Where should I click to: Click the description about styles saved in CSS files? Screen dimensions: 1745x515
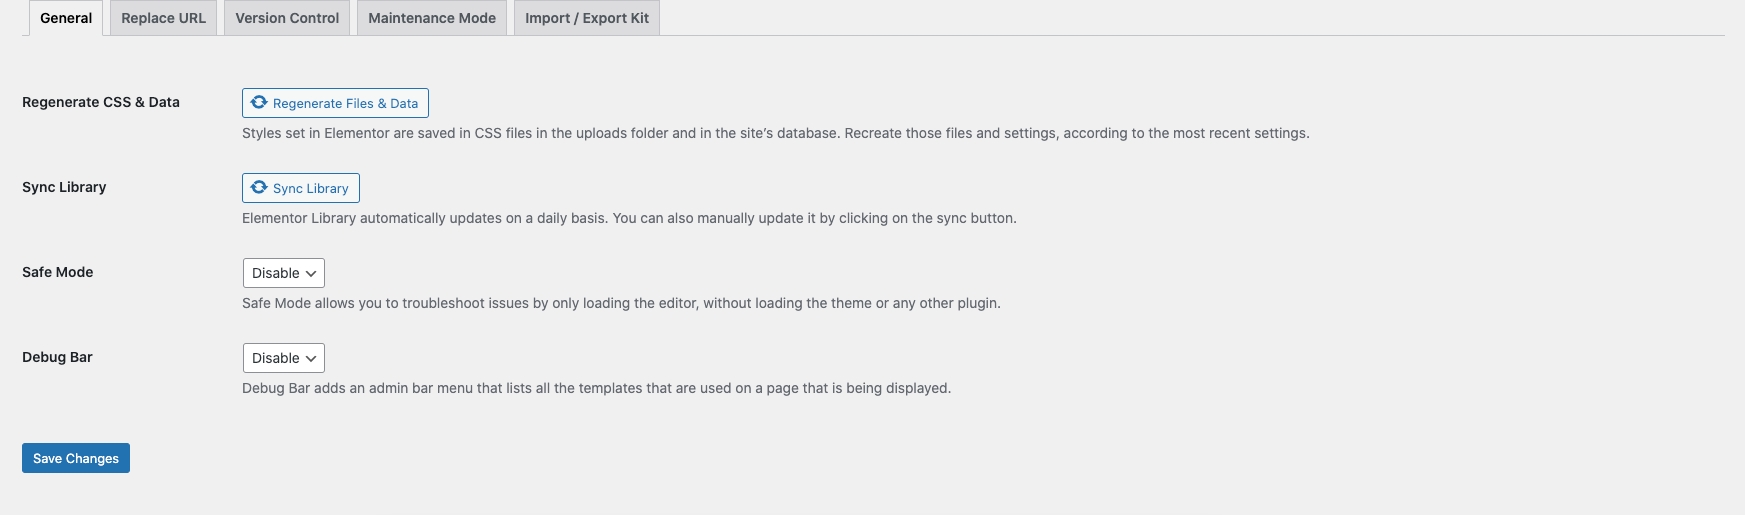point(775,133)
